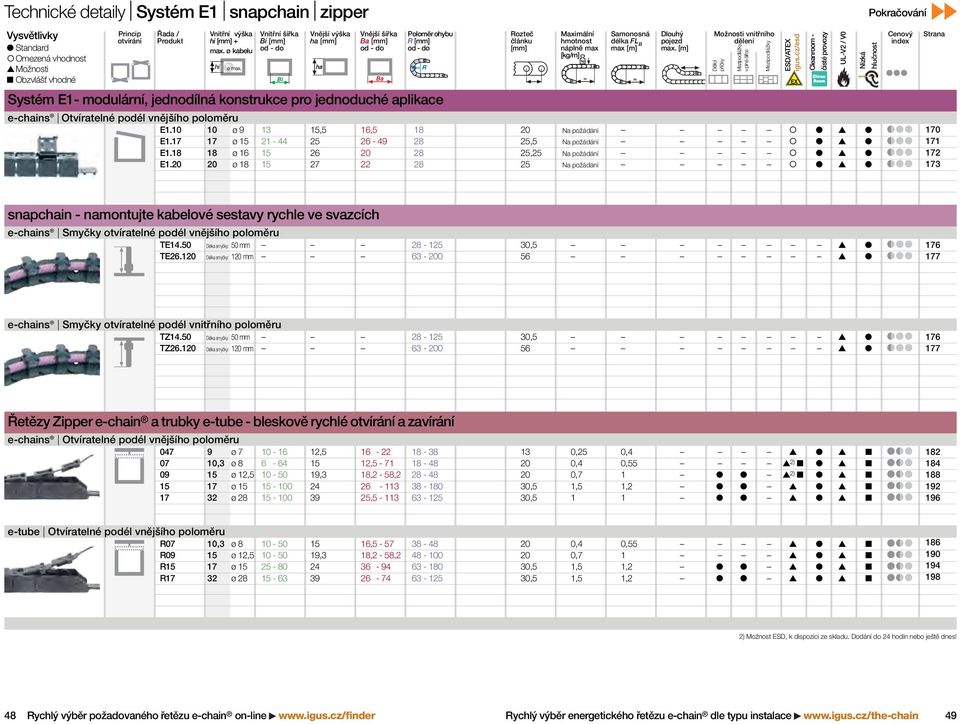
Task: Click the outer height ha diagram icon
Action: [x=330, y=67]
